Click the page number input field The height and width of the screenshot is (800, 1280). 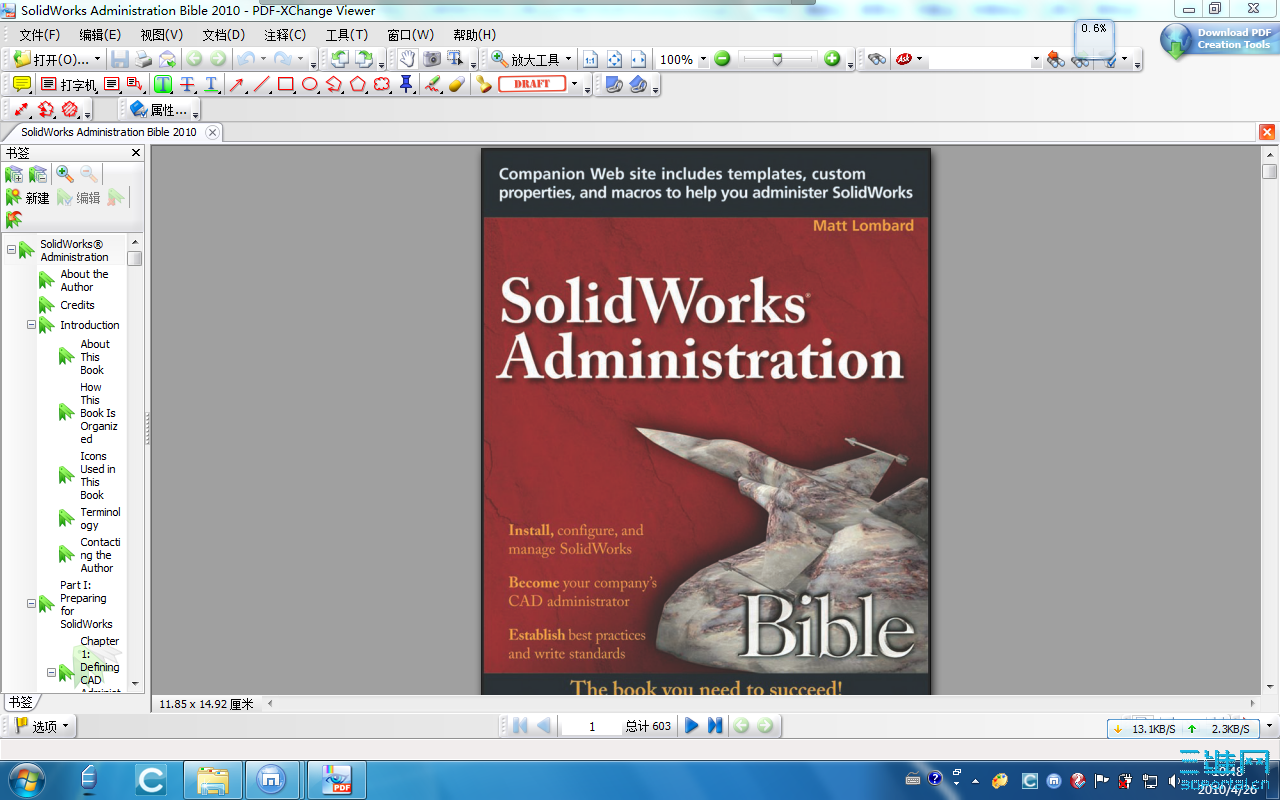(593, 726)
